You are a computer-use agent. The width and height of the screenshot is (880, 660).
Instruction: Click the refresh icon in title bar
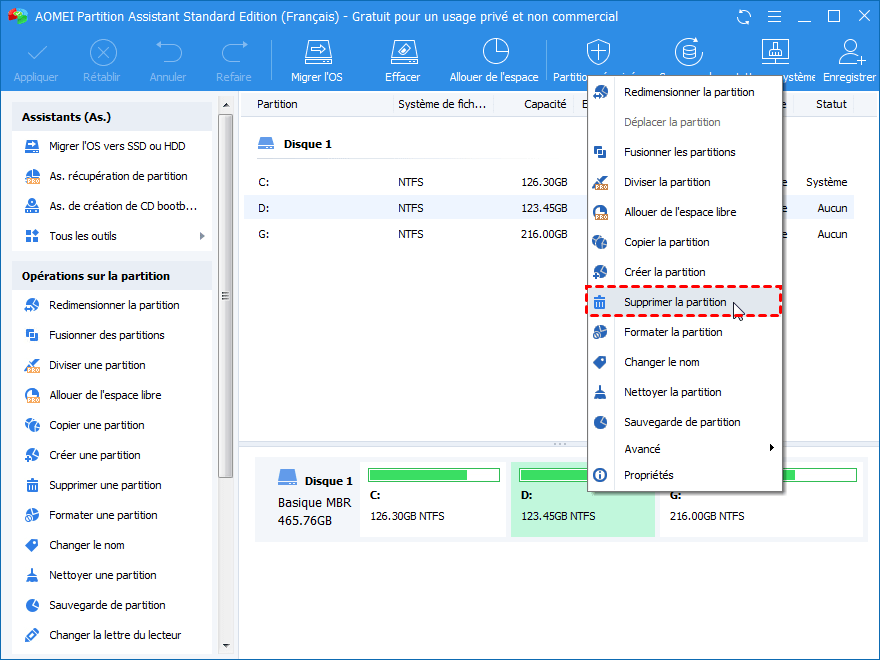[743, 17]
